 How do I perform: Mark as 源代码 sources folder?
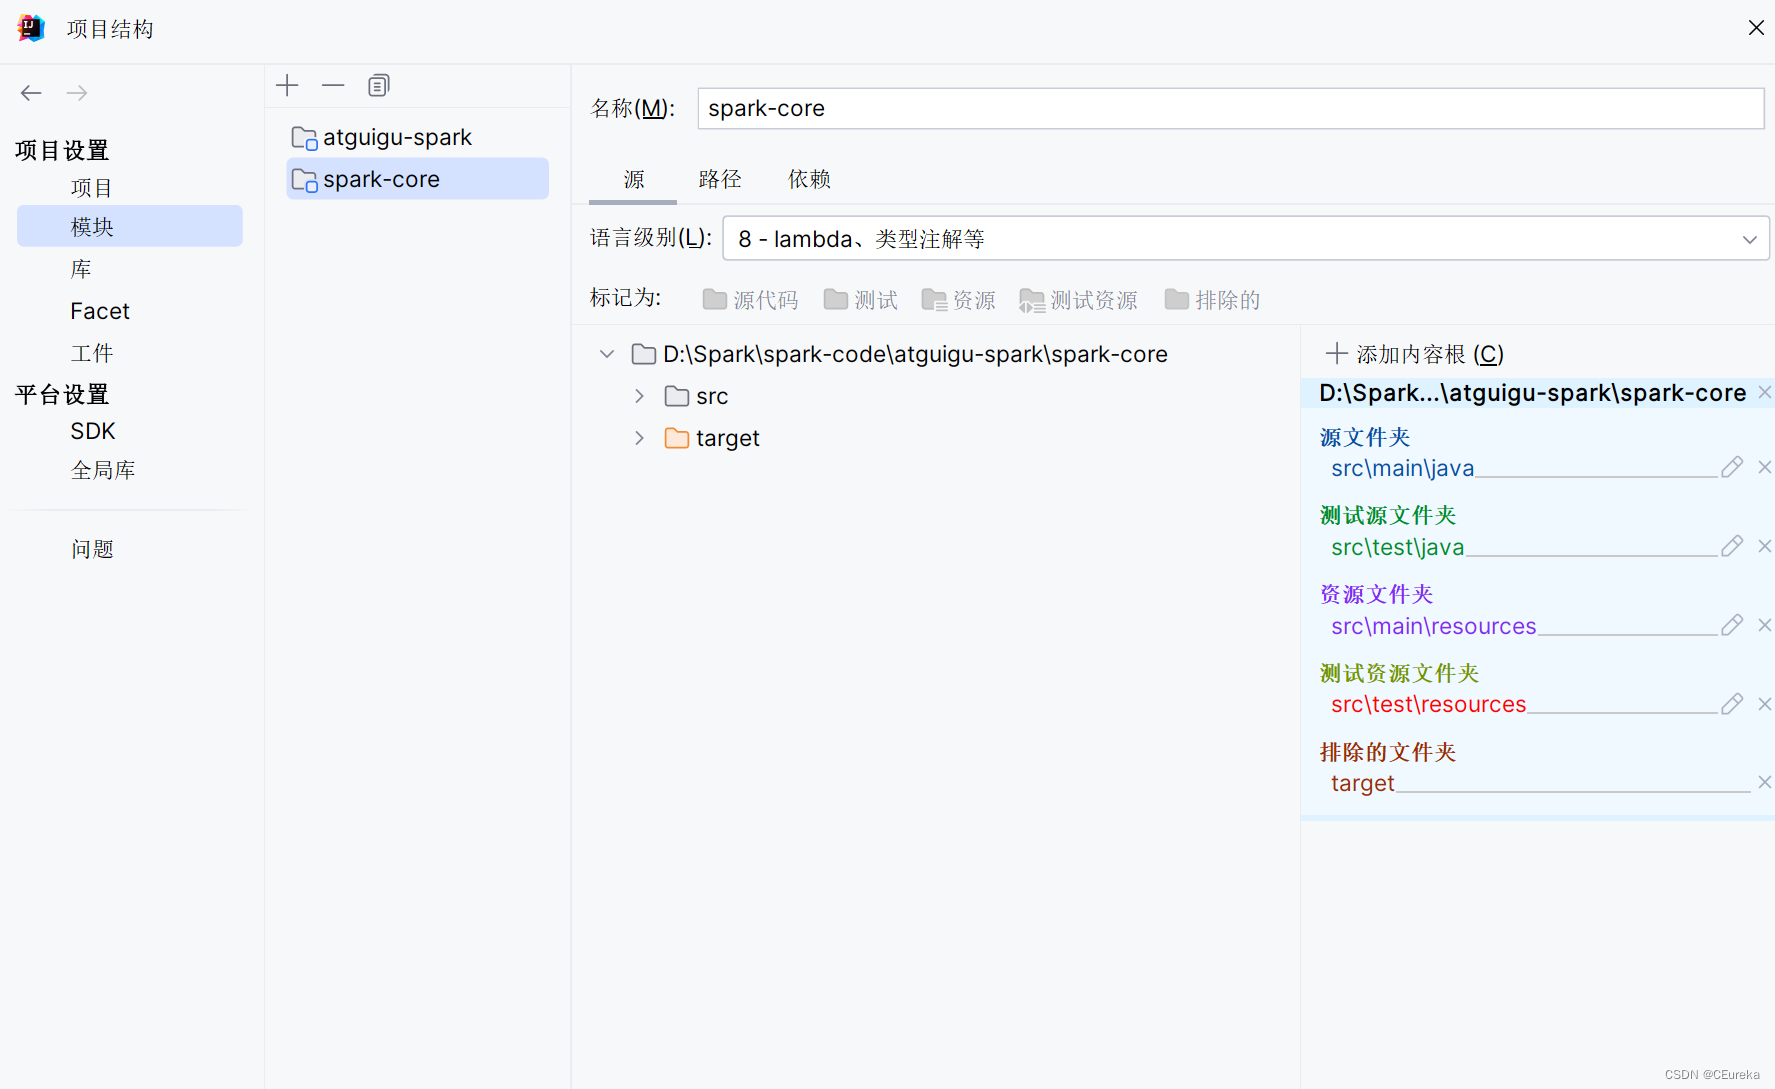(x=750, y=300)
